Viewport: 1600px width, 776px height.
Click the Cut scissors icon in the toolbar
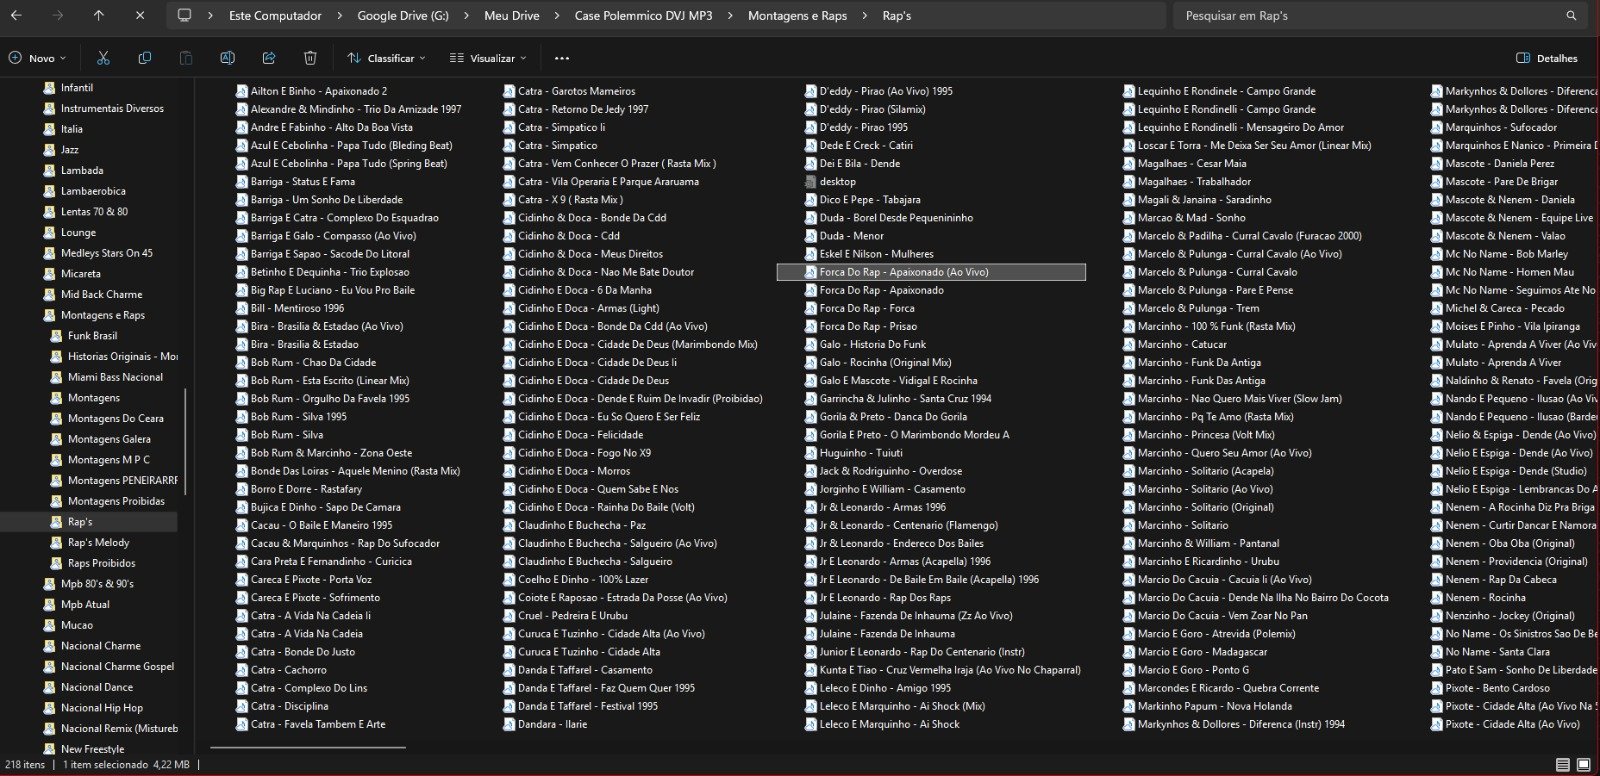[103, 58]
